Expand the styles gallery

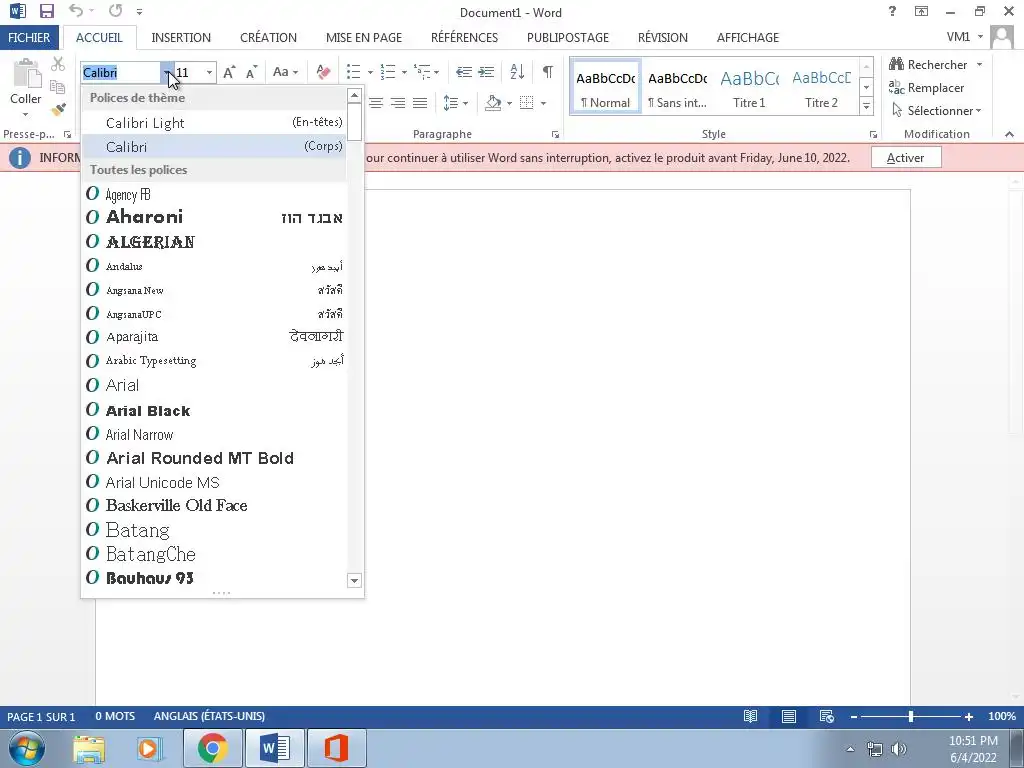coord(867,106)
